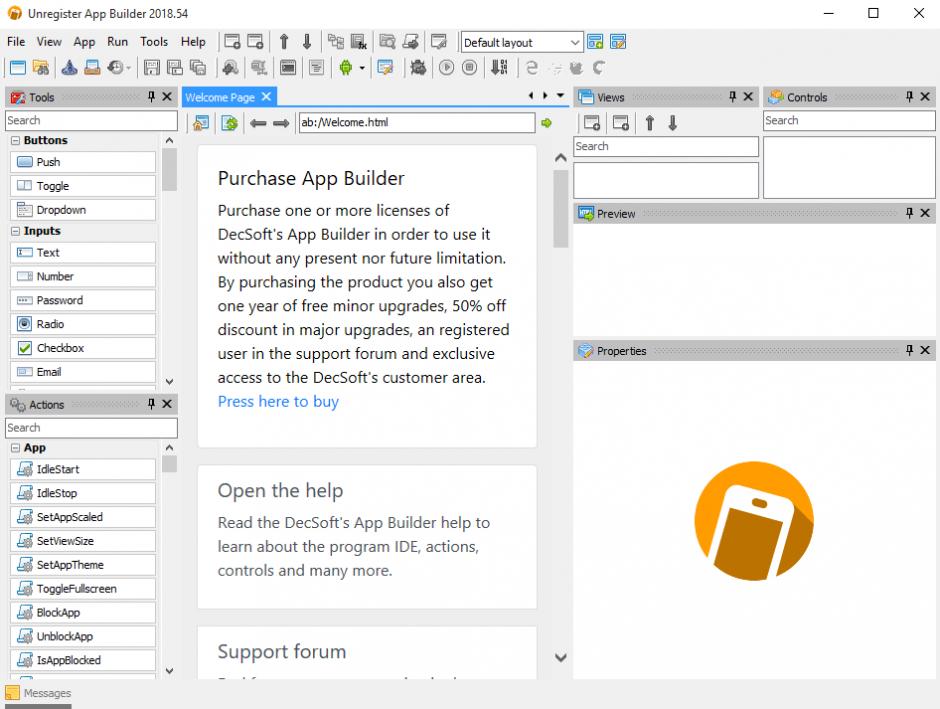The width and height of the screenshot is (940, 709).
Task: Pin the Preview panel
Action: click(909, 213)
